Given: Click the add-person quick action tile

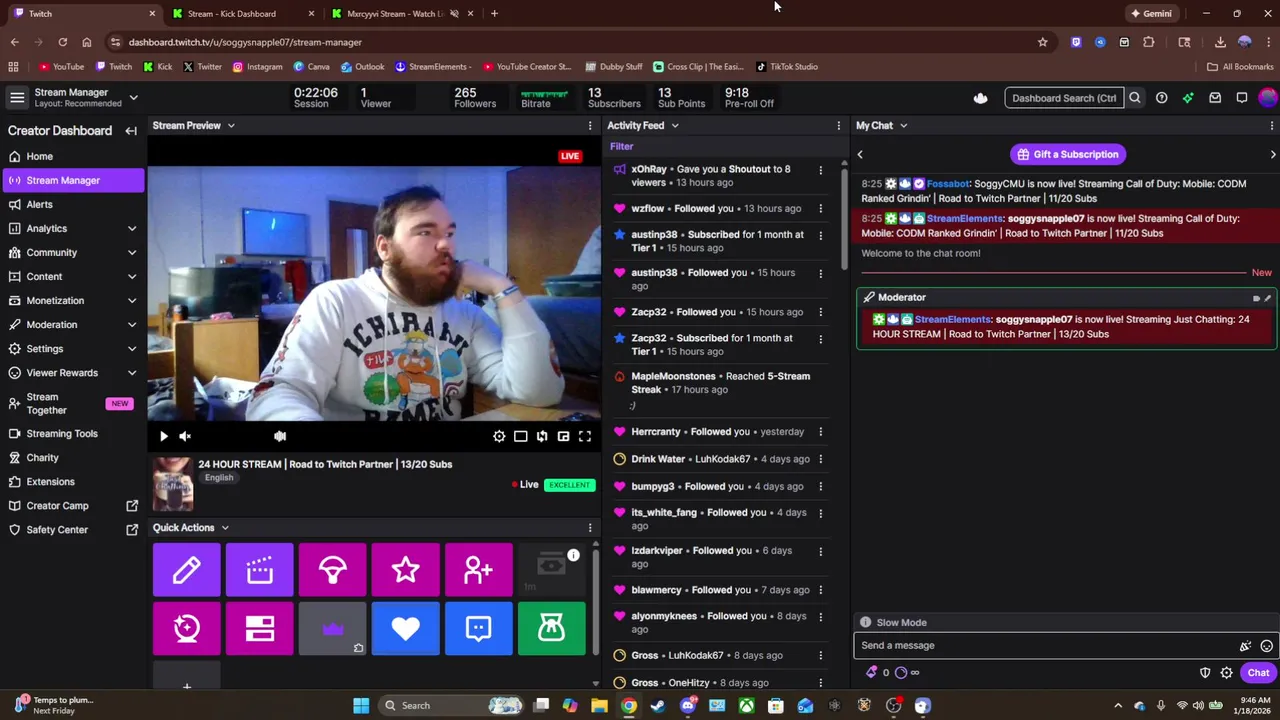Looking at the screenshot, I should click(479, 570).
